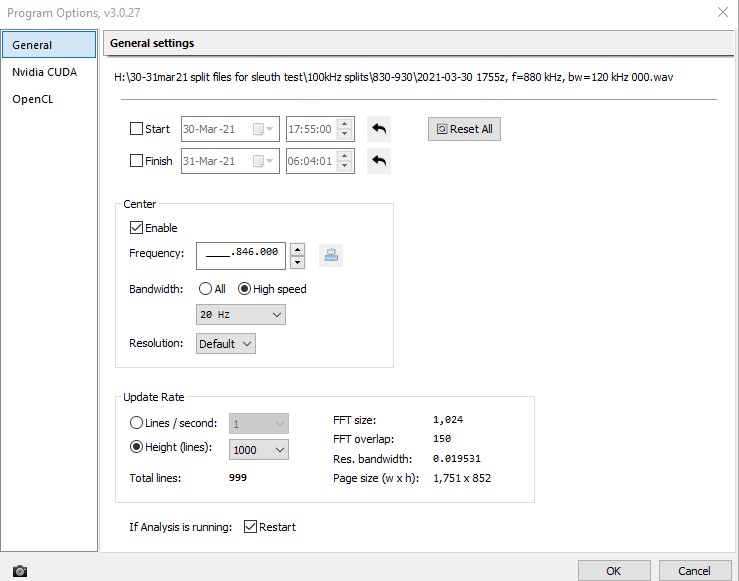Viewport: 739px width, 581px height.
Task: Decrease the Frequency with down spinner arrow
Action: pyautogui.click(x=297, y=263)
